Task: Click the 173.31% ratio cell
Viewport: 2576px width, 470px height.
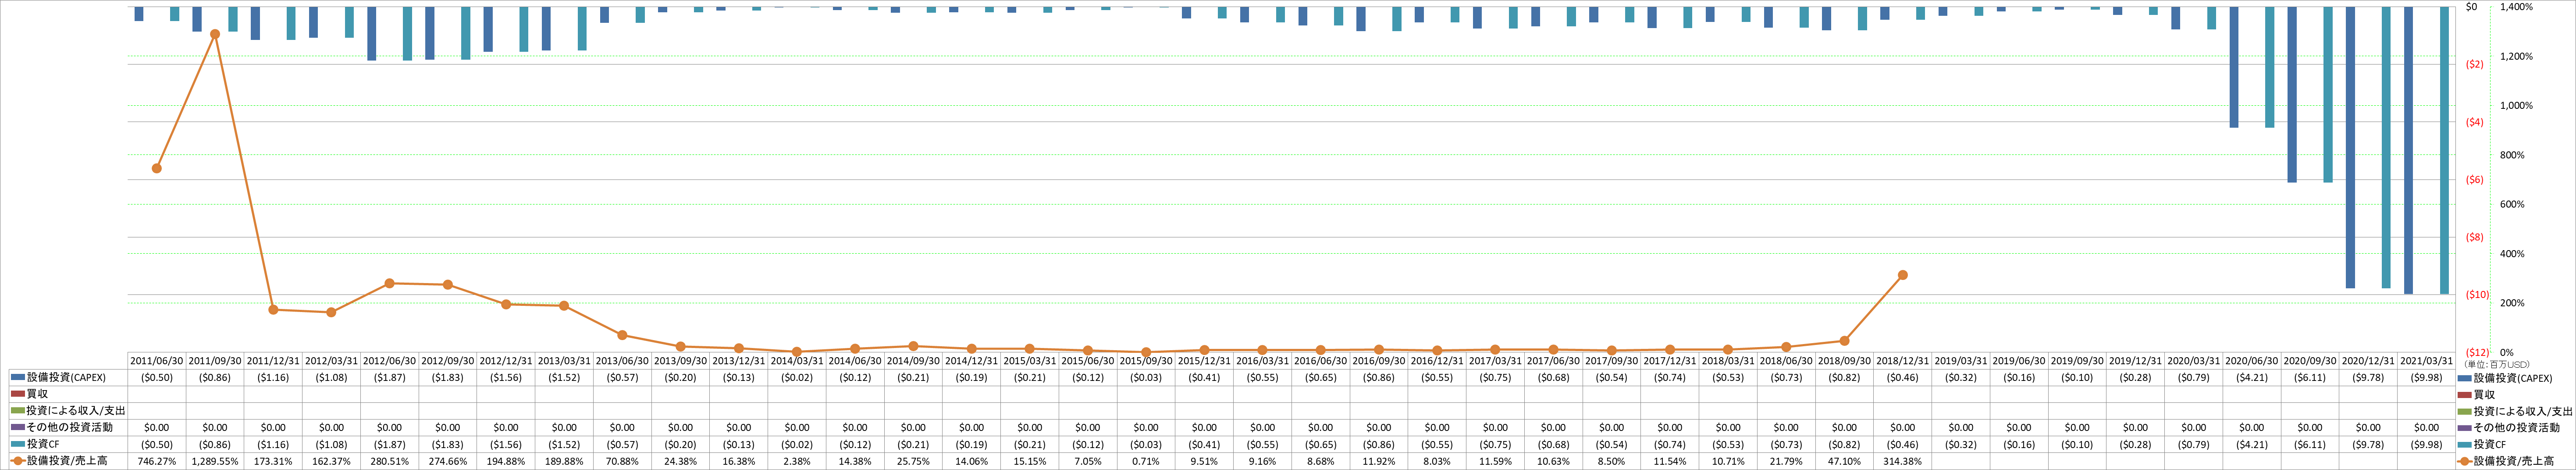Action: (x=273, y=461)
